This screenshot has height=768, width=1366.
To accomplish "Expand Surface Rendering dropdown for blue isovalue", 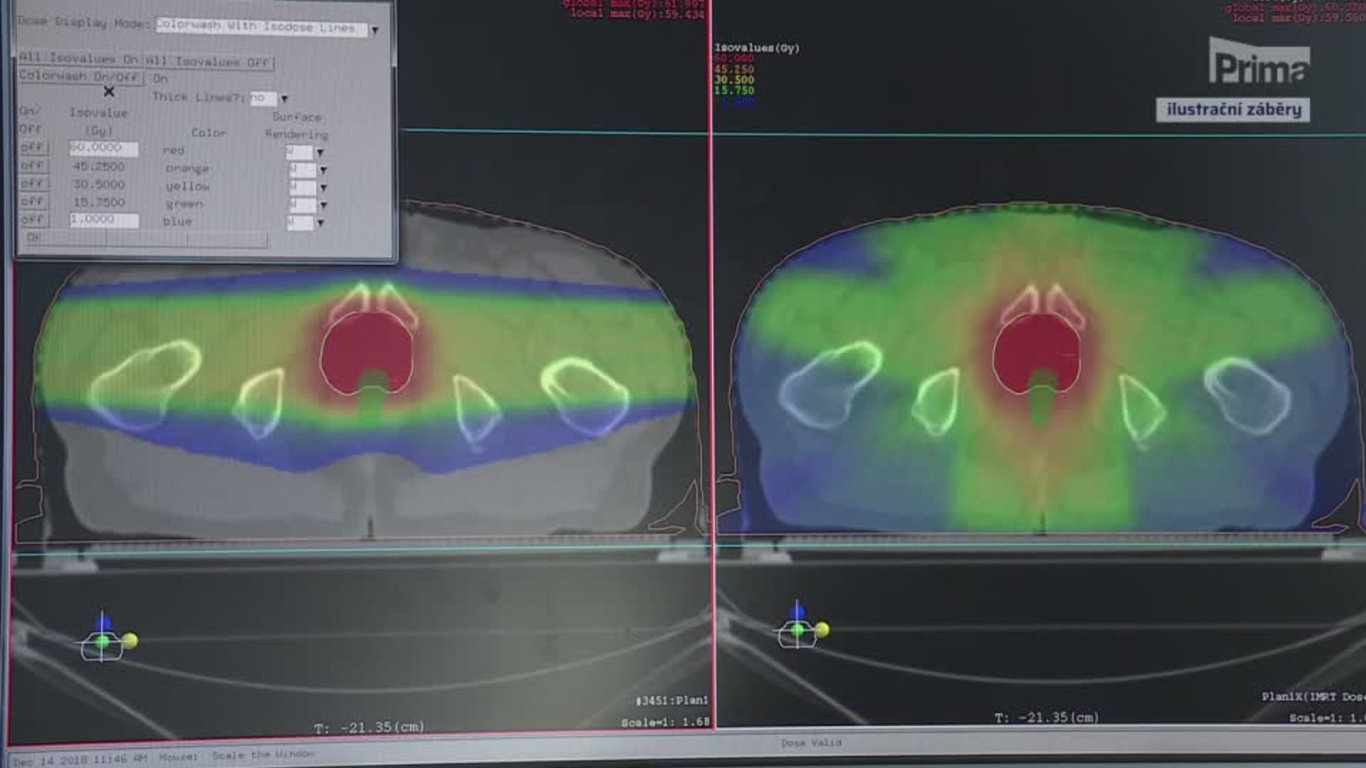I will (321, 223).
